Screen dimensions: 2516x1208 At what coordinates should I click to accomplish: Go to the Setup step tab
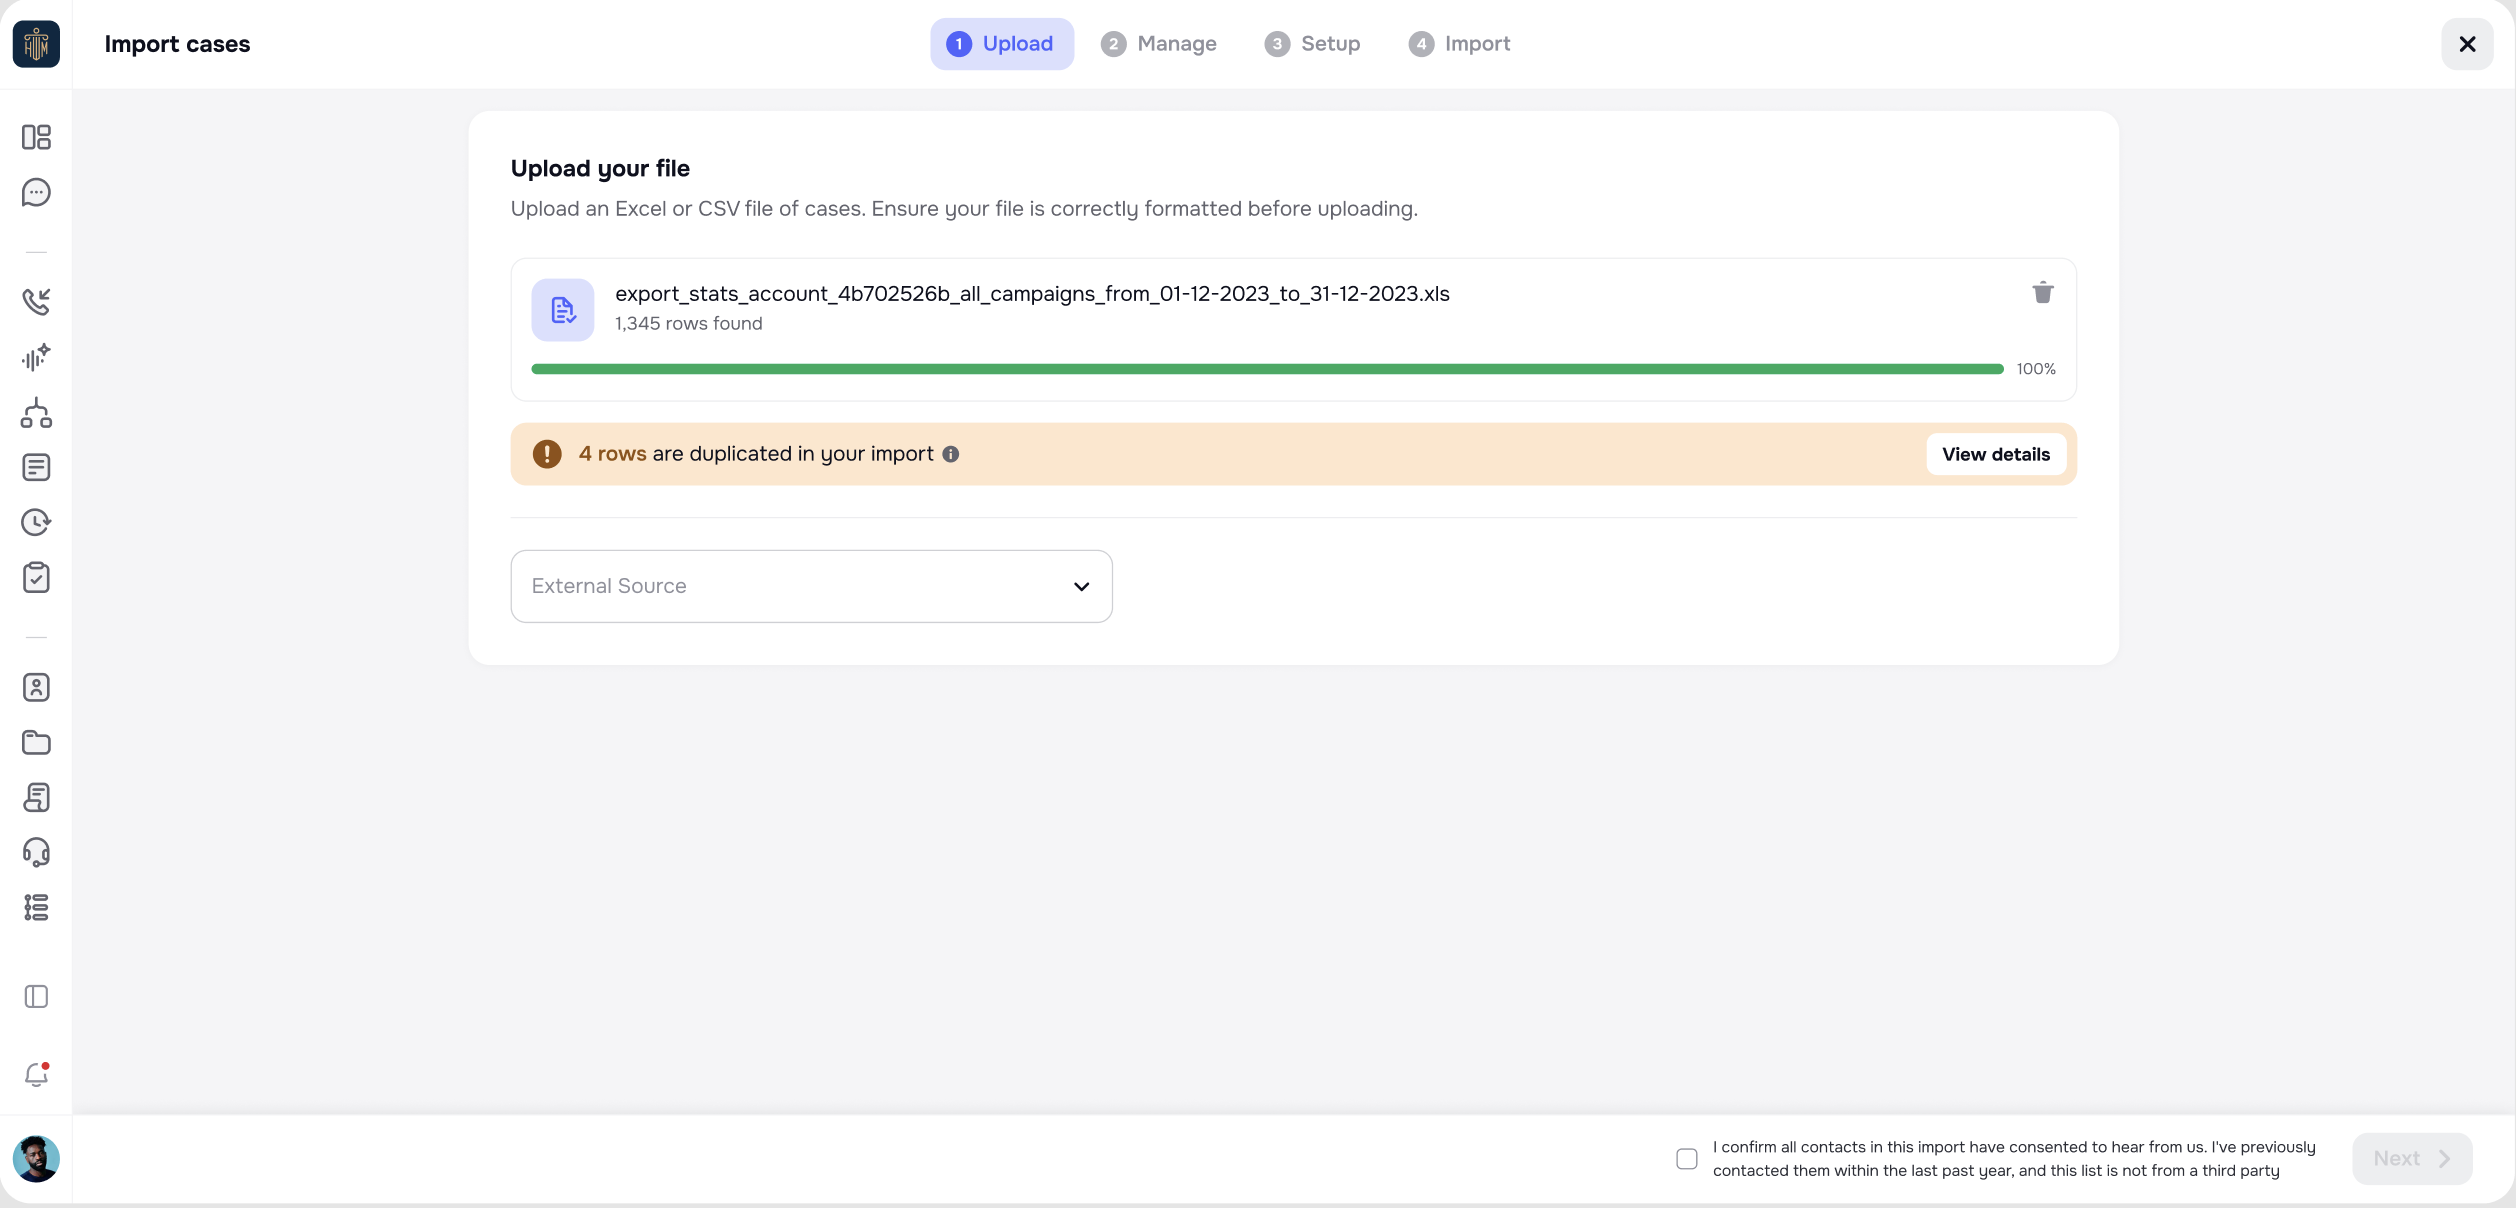pos(1312,44)
